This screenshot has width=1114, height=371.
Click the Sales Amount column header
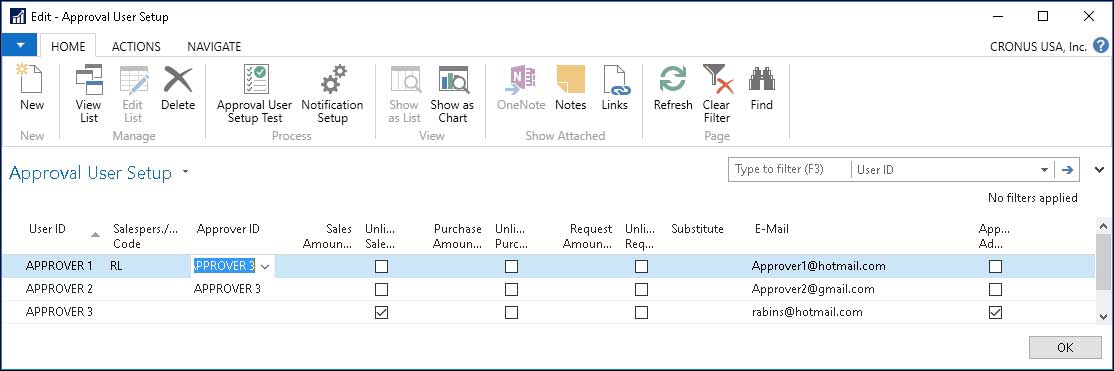[x=327, y=236]
